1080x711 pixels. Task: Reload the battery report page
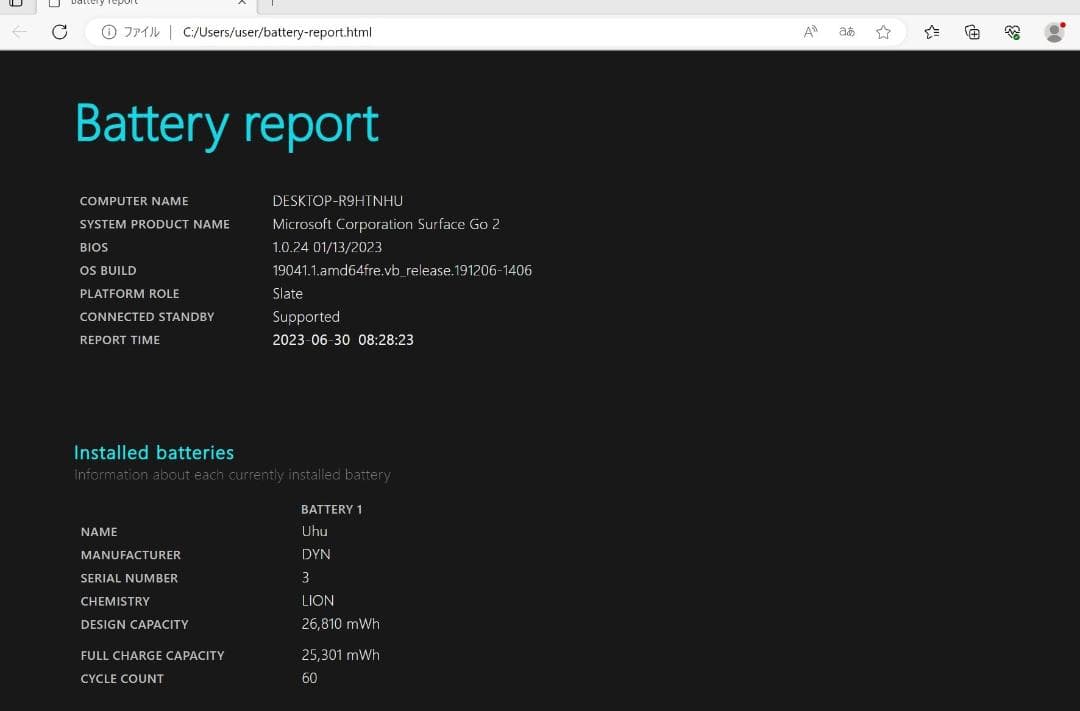(x=60, y=31)
